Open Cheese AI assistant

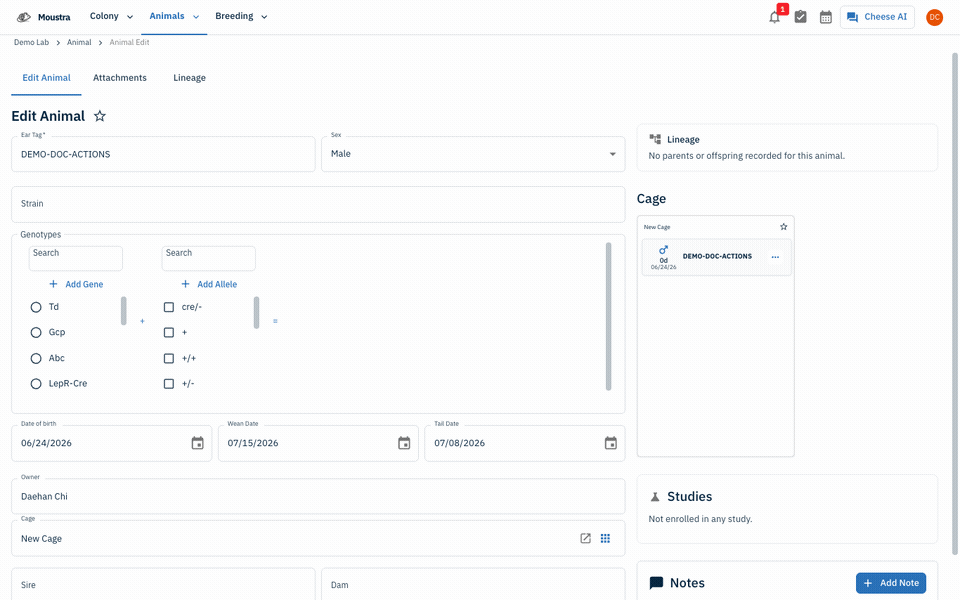coord(877,17)
